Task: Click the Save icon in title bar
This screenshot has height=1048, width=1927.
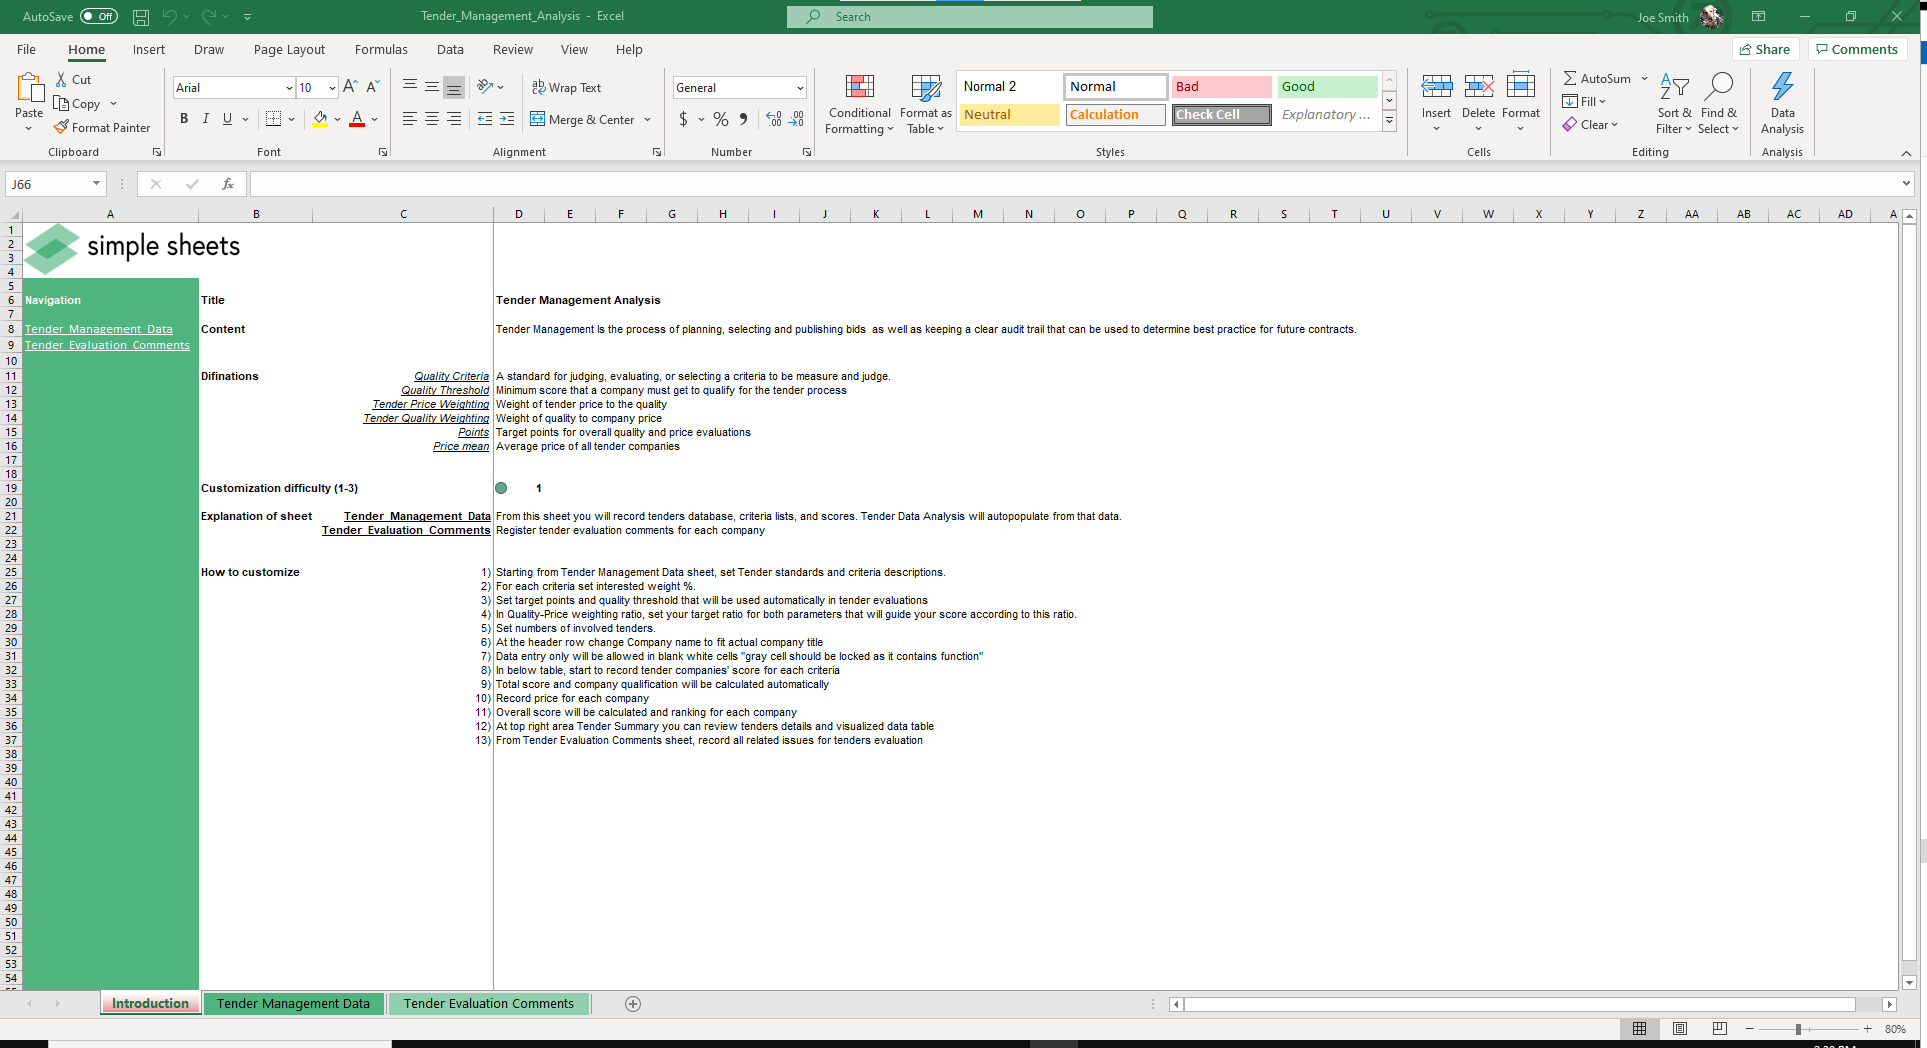Action: pos(141,17)
